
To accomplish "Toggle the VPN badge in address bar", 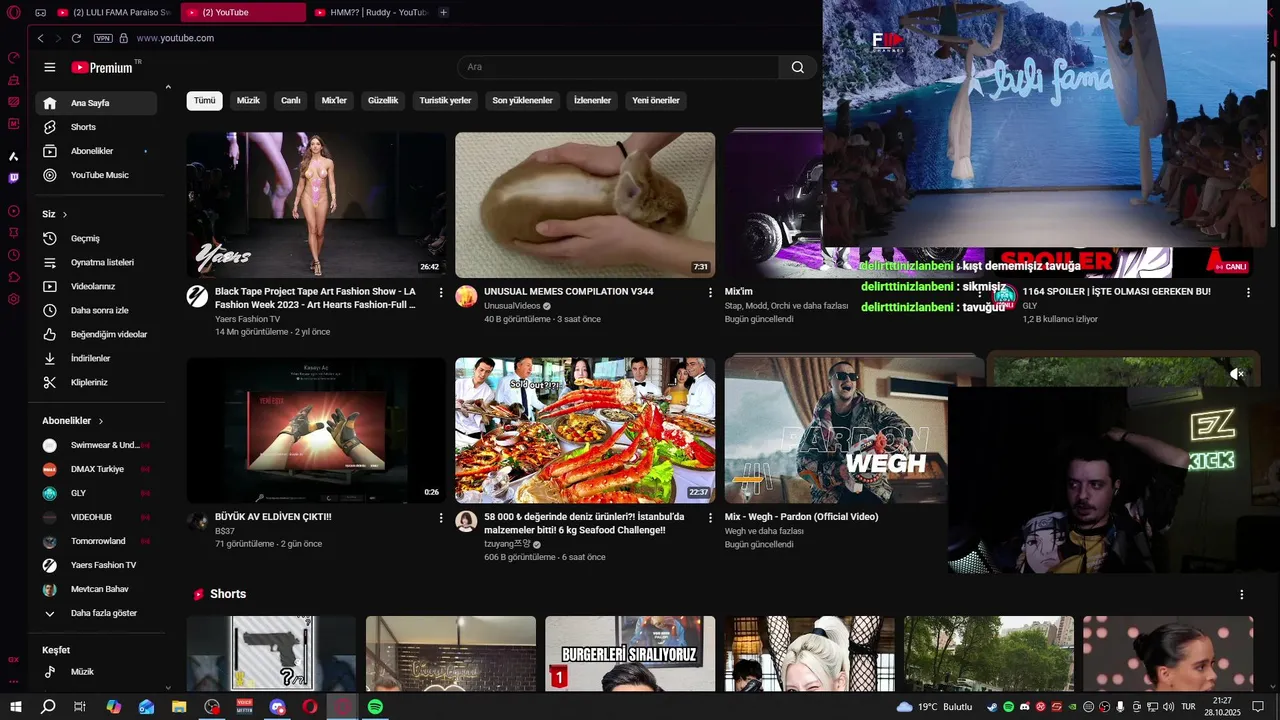I will pyautogui.click(x=103, y=38).
